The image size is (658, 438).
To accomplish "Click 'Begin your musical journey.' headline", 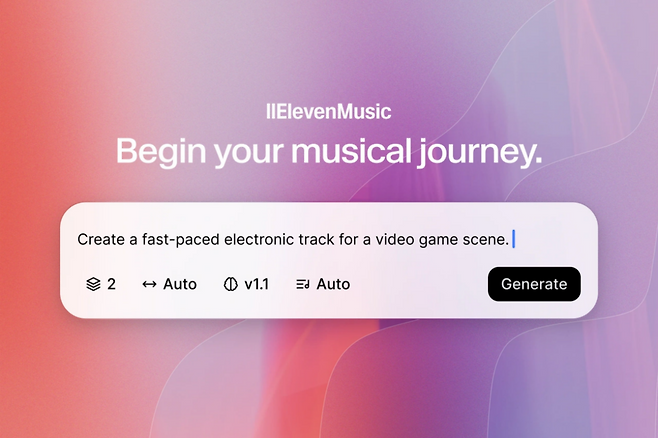I will pos(329,151).
